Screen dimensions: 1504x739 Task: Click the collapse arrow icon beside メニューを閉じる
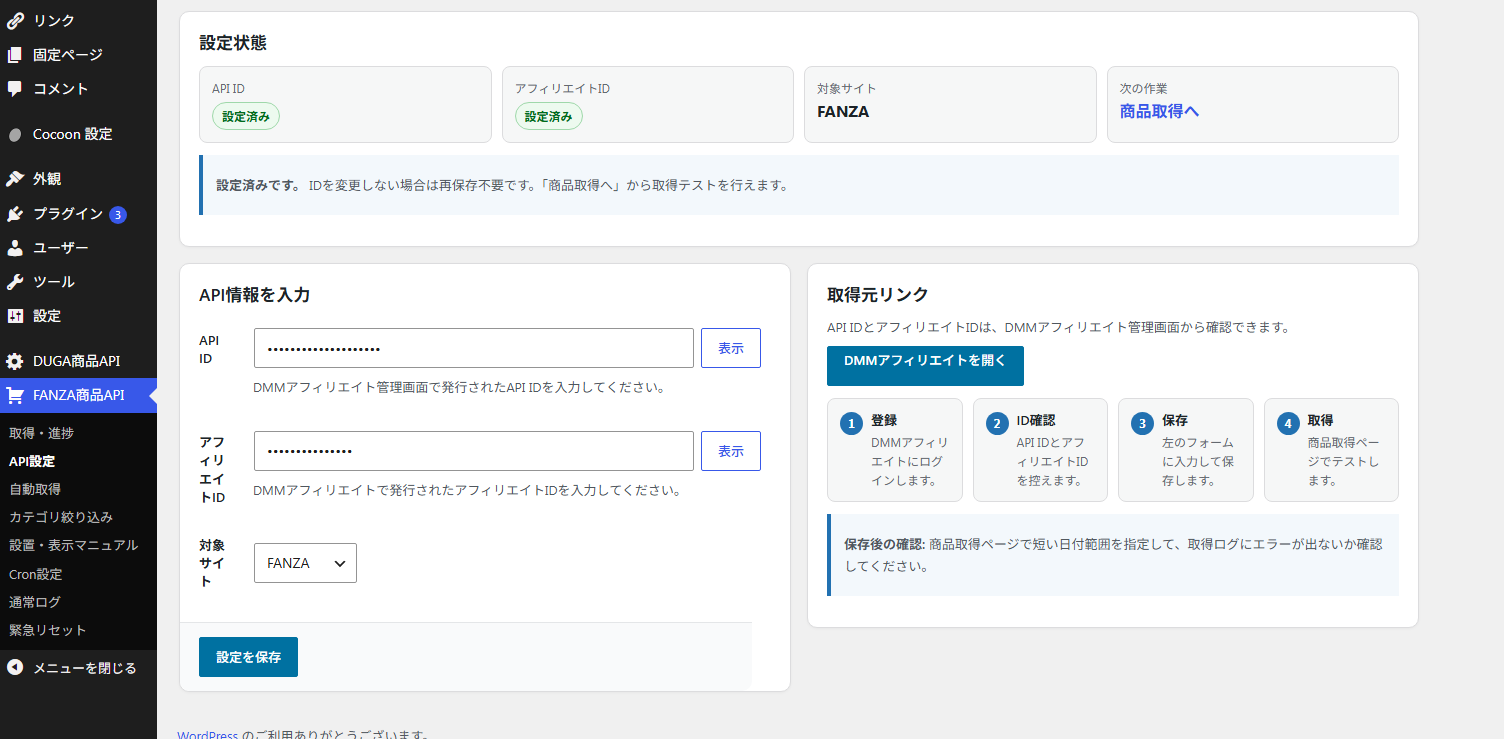point(15,667)
